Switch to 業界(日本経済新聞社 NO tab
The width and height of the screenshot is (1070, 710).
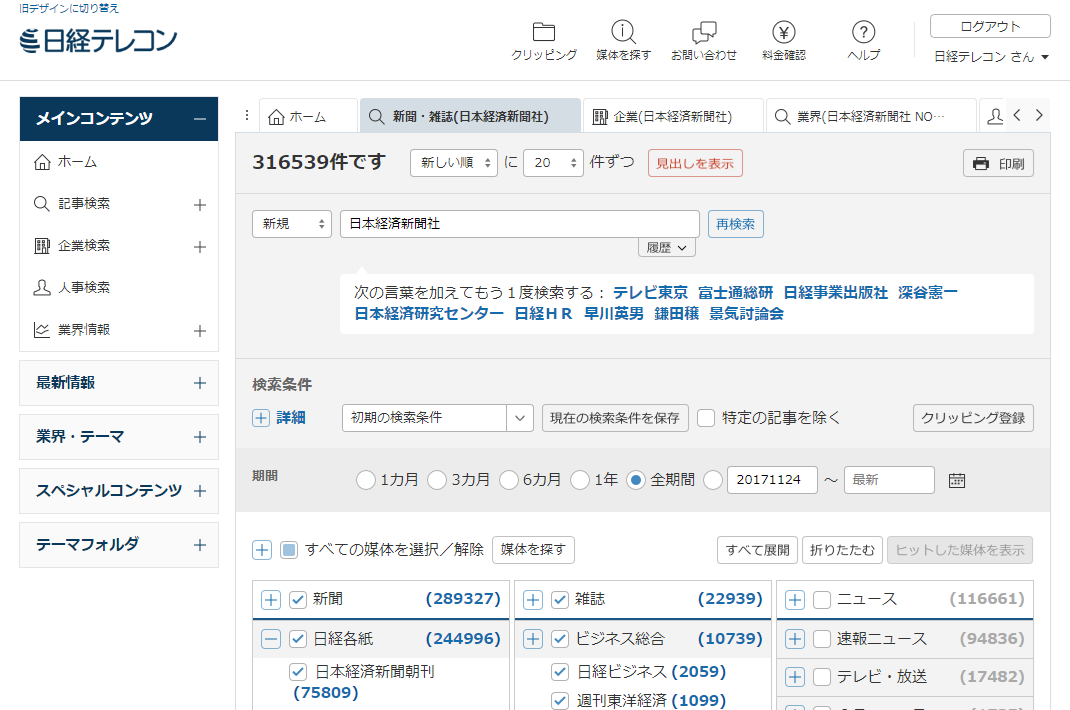pos(871,116)
